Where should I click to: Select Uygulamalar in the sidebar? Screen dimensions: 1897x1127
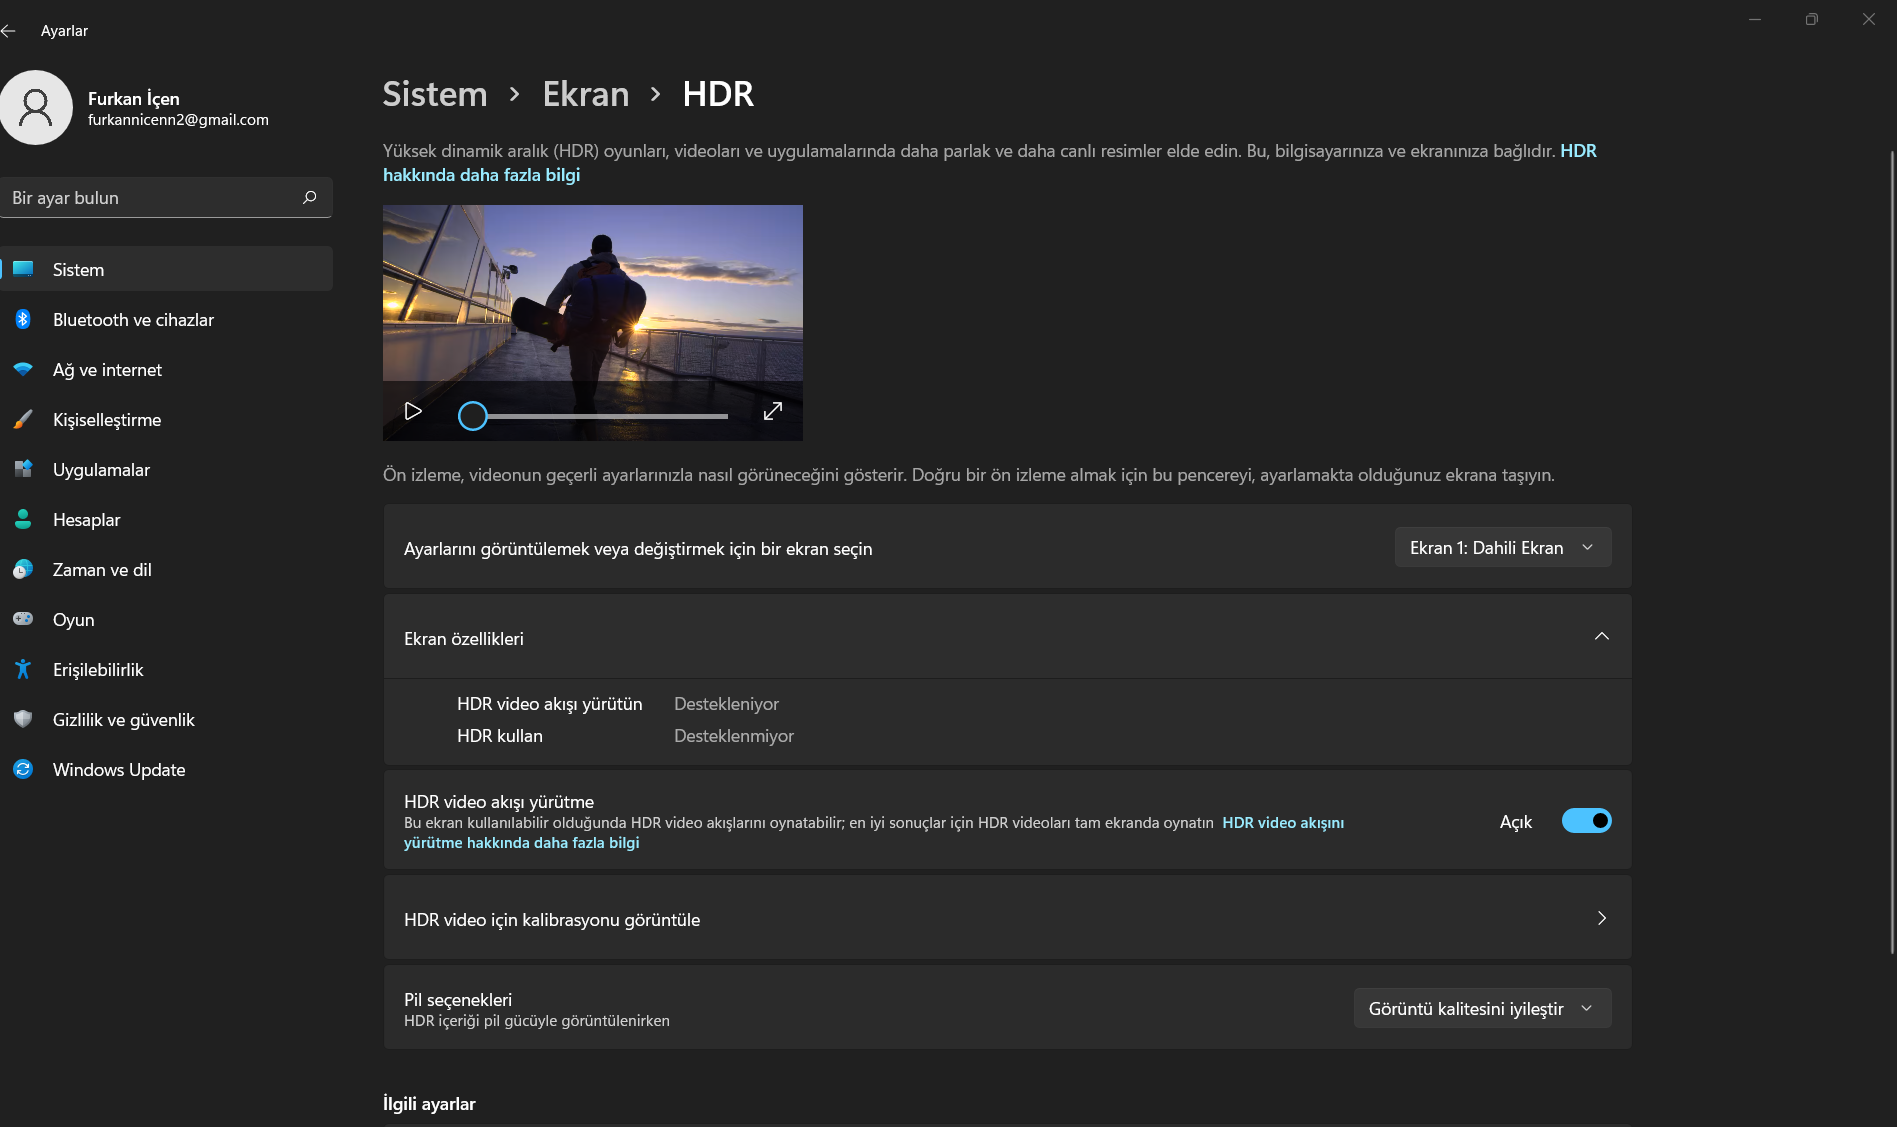click(166, 469)
